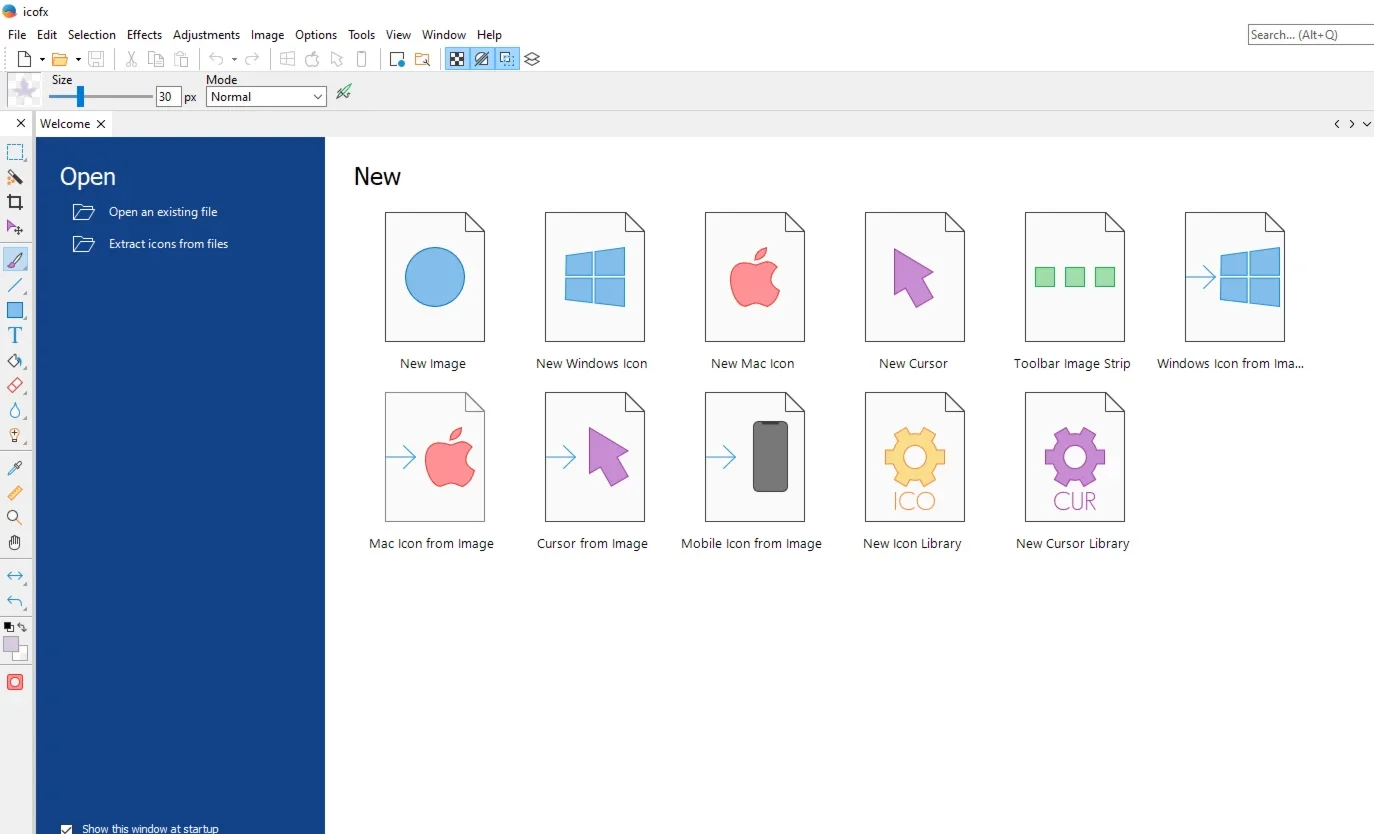Open the Edit menu

47,35
